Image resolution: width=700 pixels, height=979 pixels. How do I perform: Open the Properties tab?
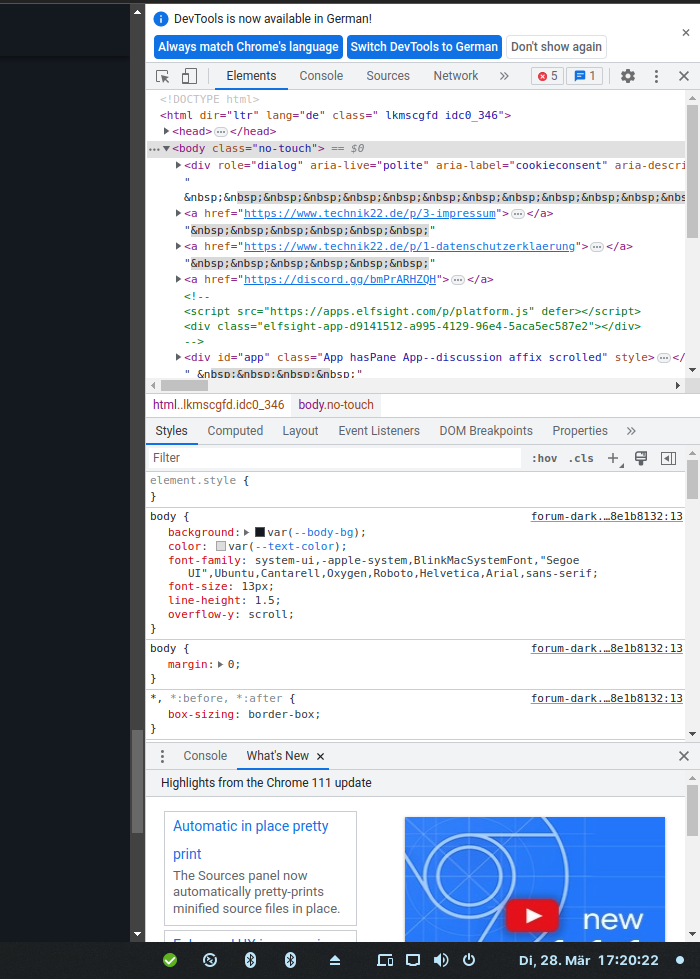(x=579, y=431)
